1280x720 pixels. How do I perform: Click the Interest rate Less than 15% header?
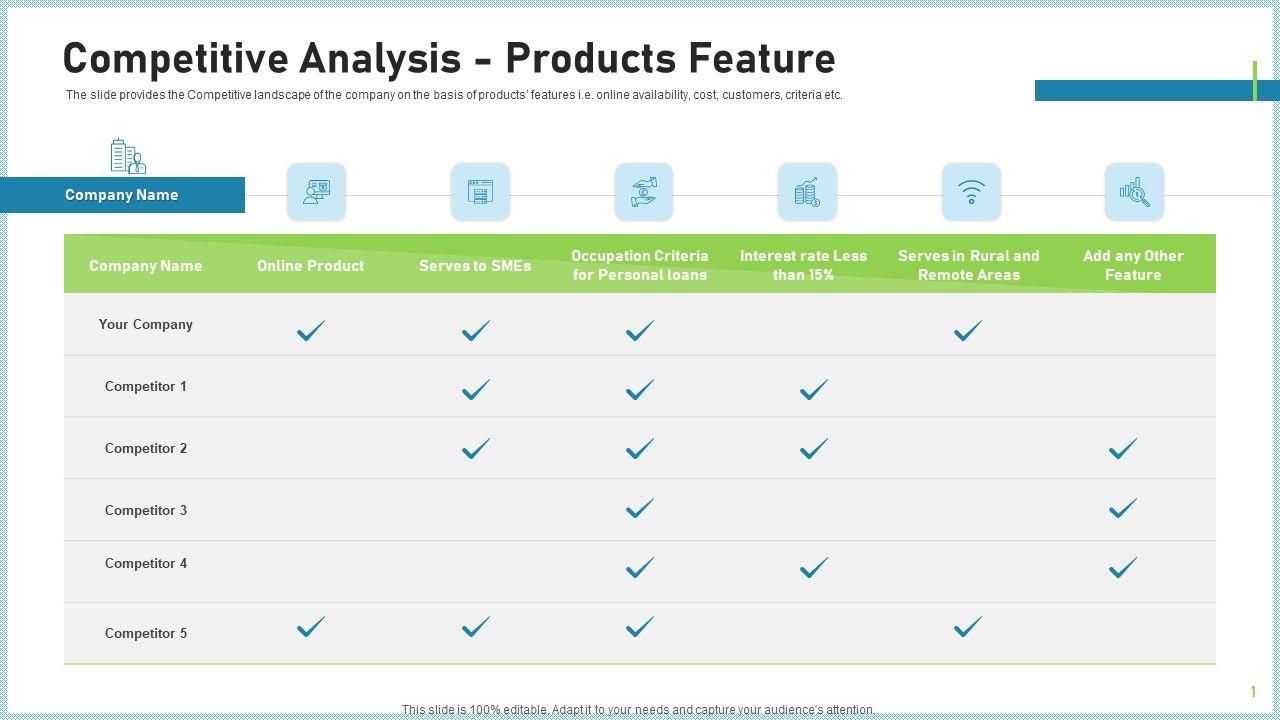click(x=803, y=265)
